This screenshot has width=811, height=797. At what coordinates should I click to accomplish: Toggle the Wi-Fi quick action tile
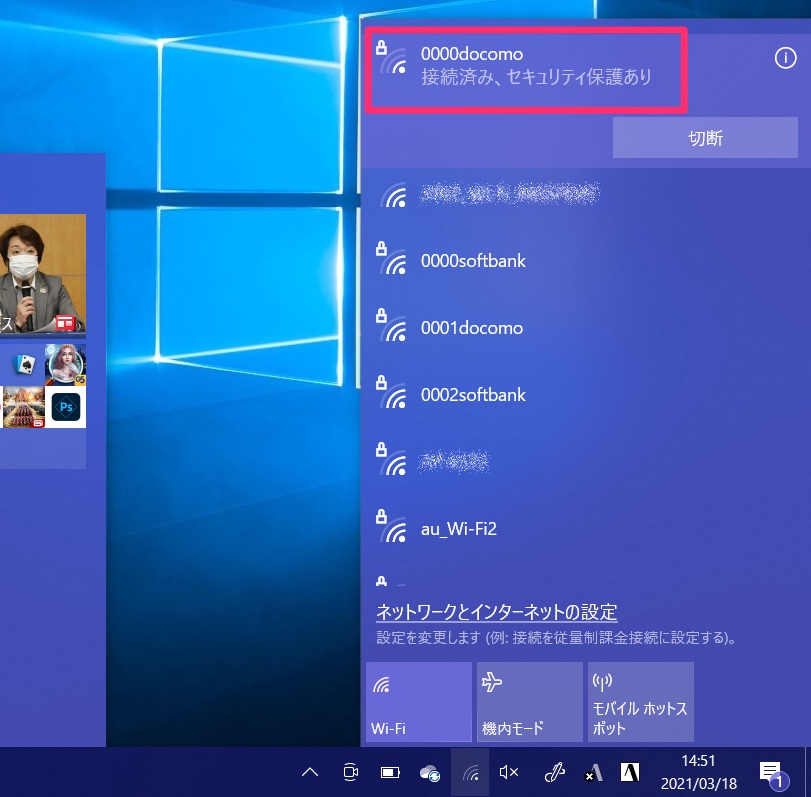point(418,702)
